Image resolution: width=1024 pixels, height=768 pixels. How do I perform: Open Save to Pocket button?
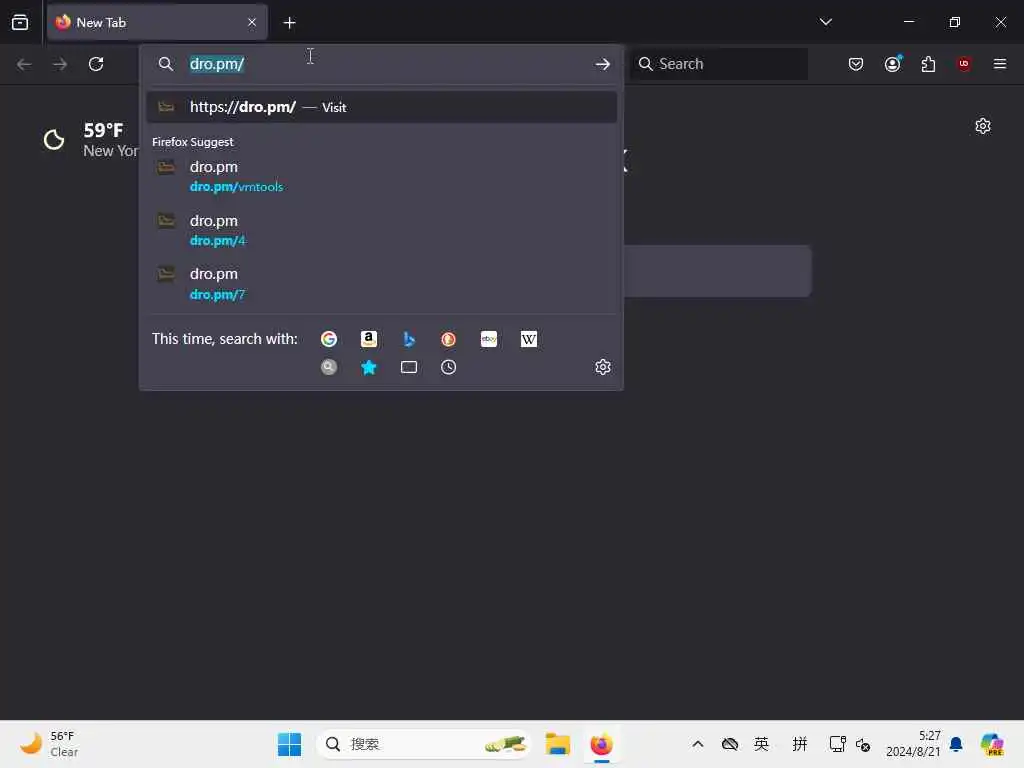tap(856, 64)
